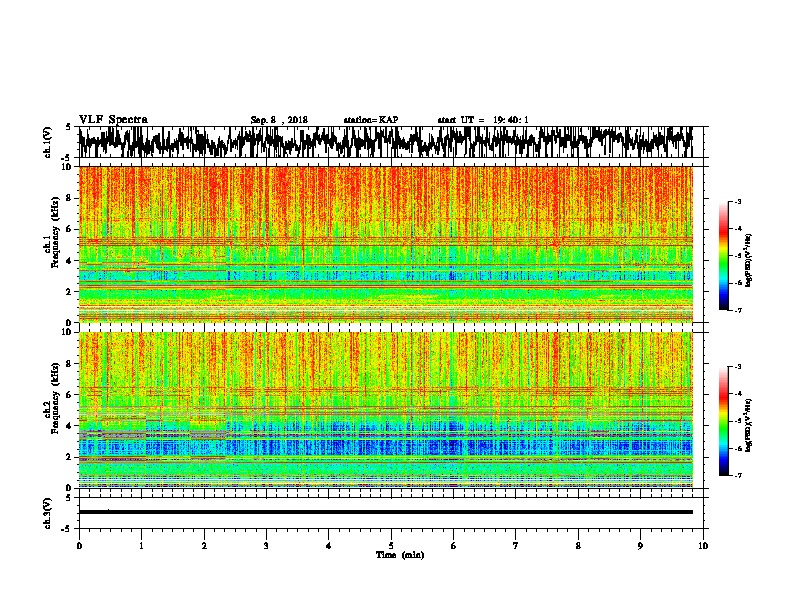This screenshot has width=792, height=612.
Task: Click the ch.2 spectrogram plot
Action: point(385,410)
